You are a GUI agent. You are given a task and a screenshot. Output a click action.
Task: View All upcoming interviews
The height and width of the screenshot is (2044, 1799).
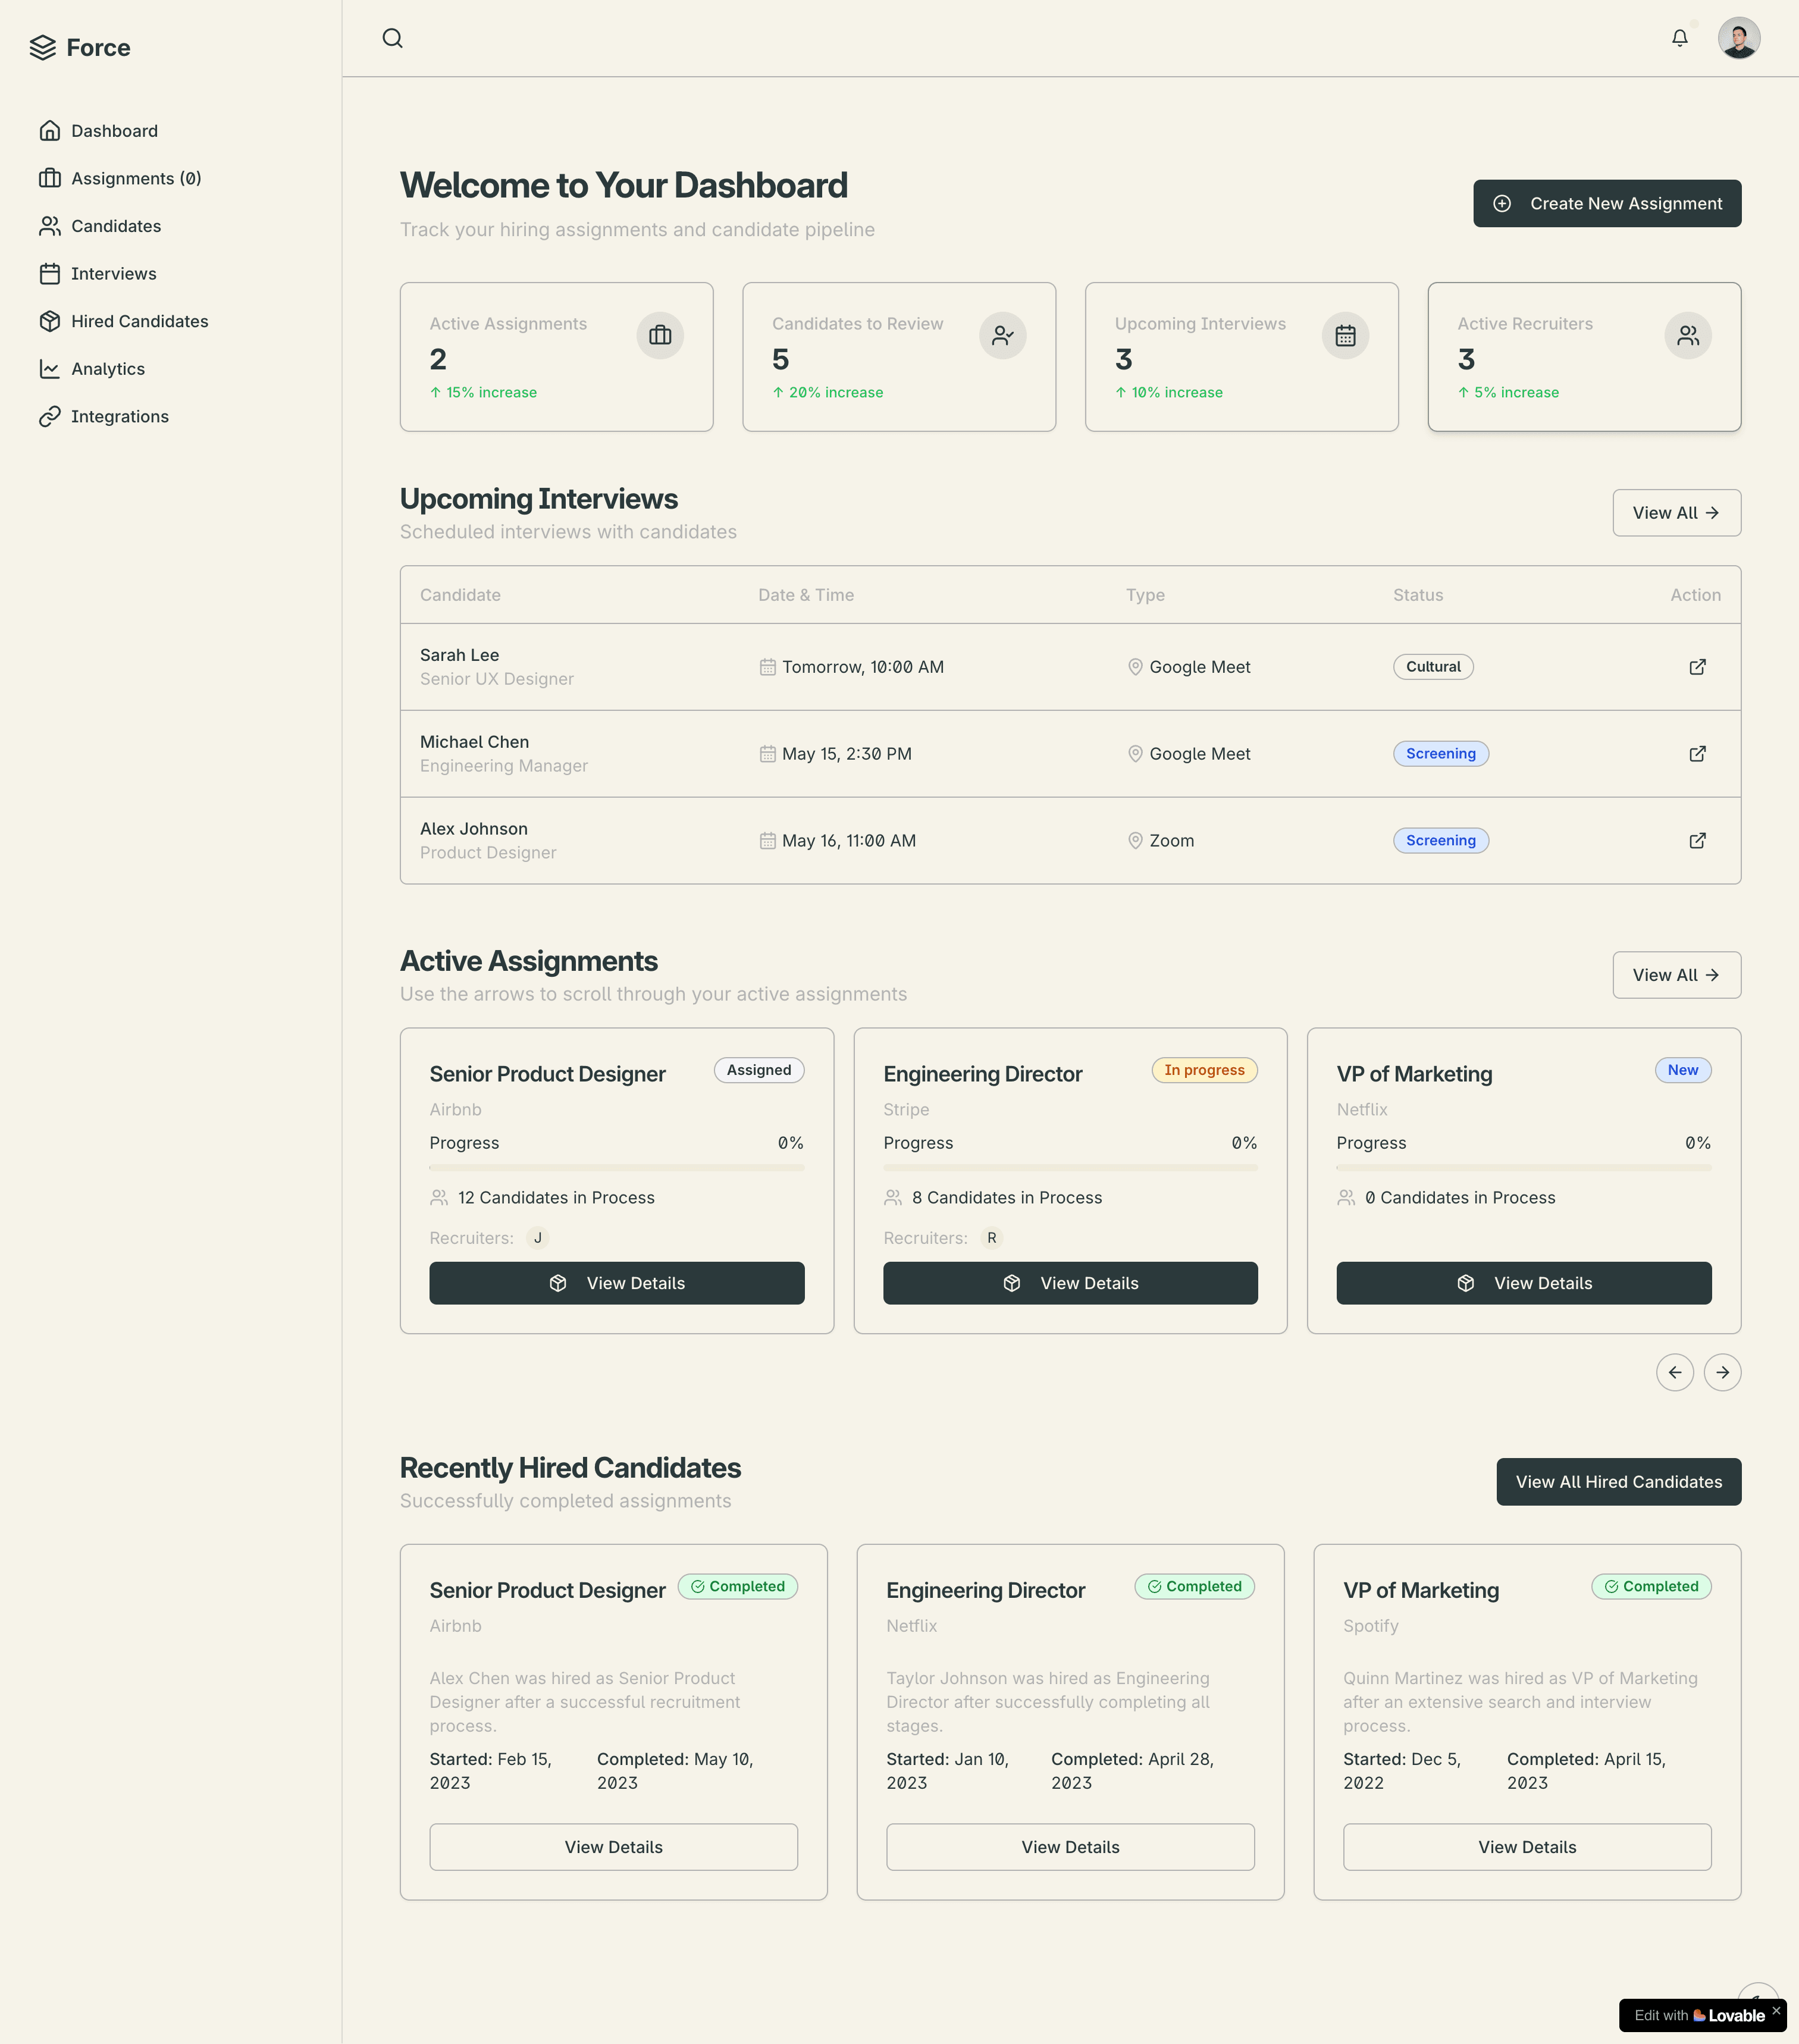[1675, 513]
